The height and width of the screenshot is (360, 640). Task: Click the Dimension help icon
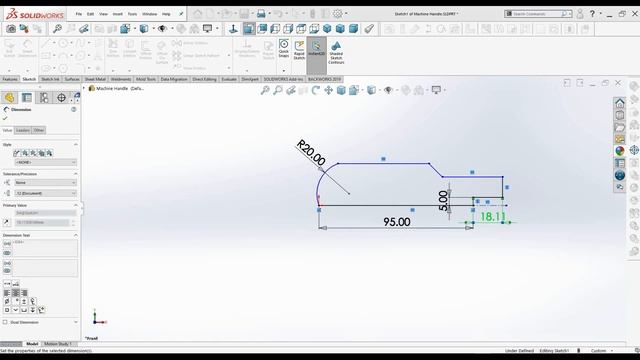[73, 109]
